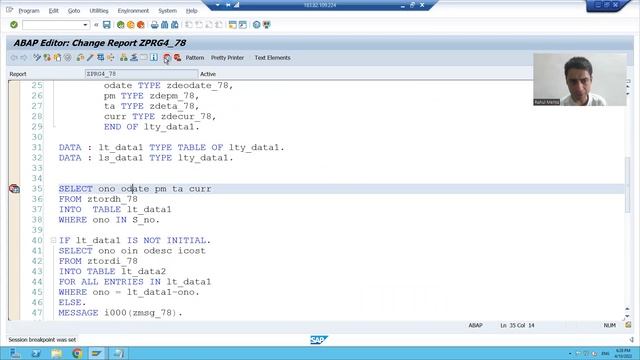Click the Active/Inactive switch icon
The image size is (640, 360).
point(47,58)
